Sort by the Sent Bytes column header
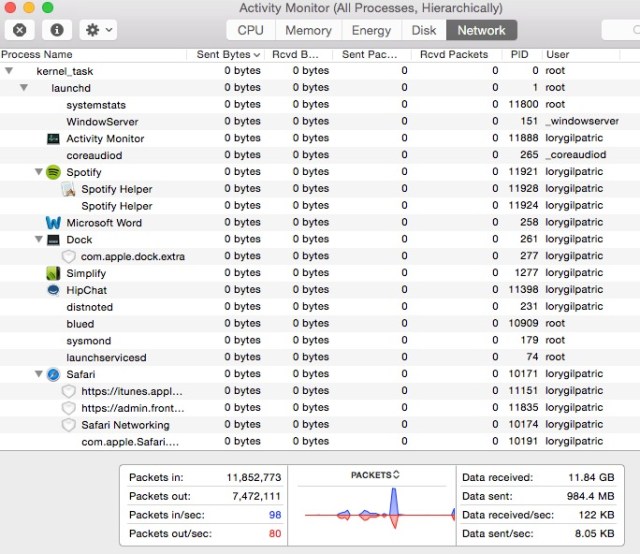 coord(225,55)
